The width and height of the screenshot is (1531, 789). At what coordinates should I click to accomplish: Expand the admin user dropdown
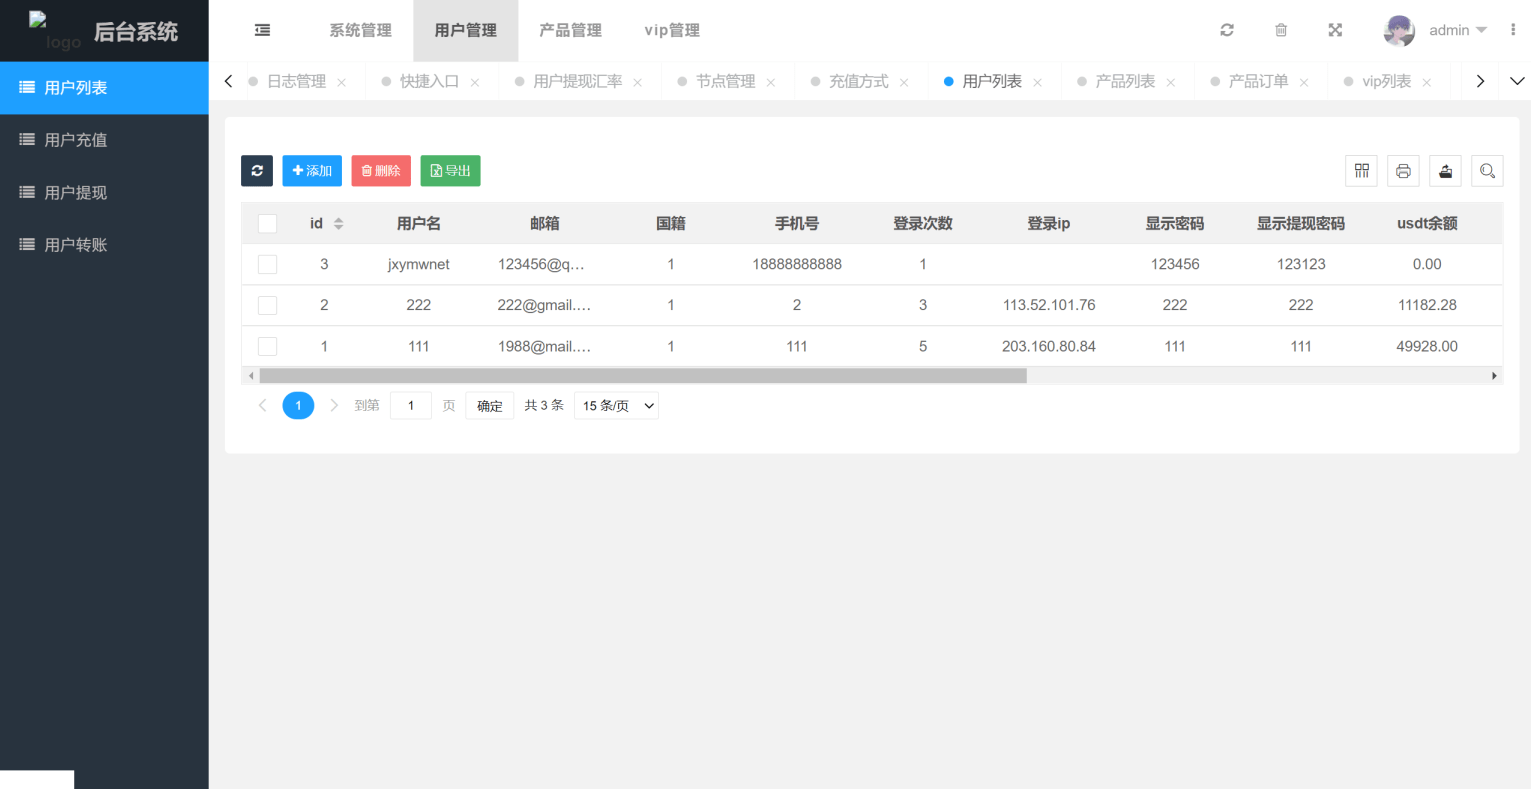coord(1481,30)
